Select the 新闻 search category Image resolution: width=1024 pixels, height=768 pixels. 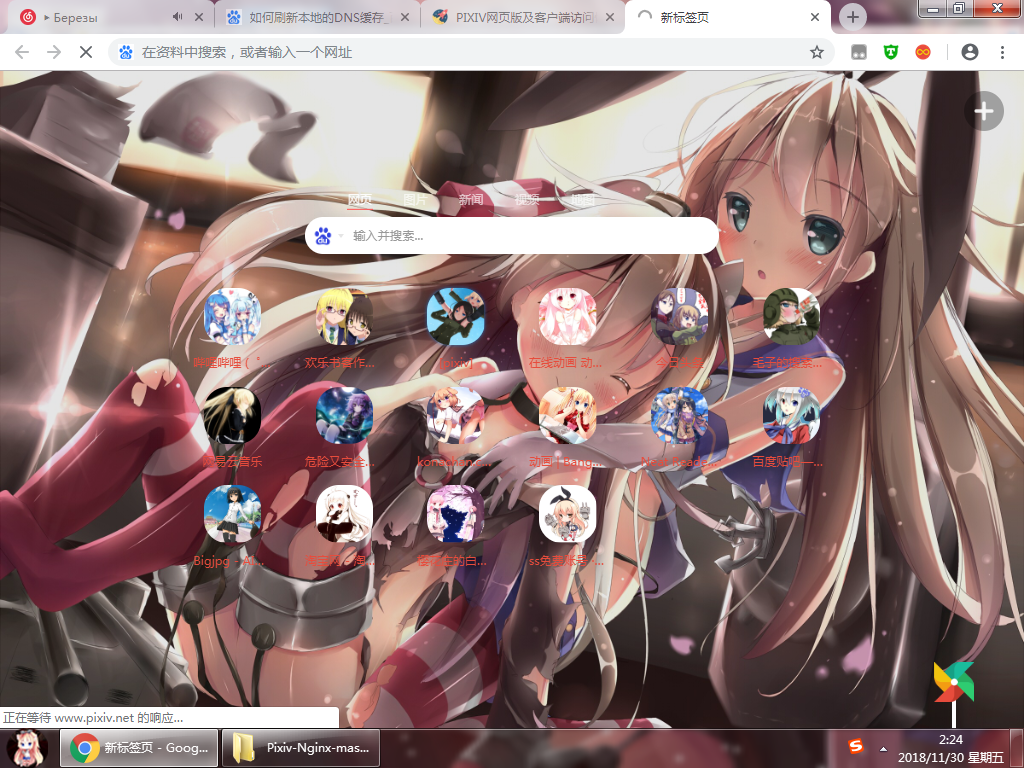point(471,199)
